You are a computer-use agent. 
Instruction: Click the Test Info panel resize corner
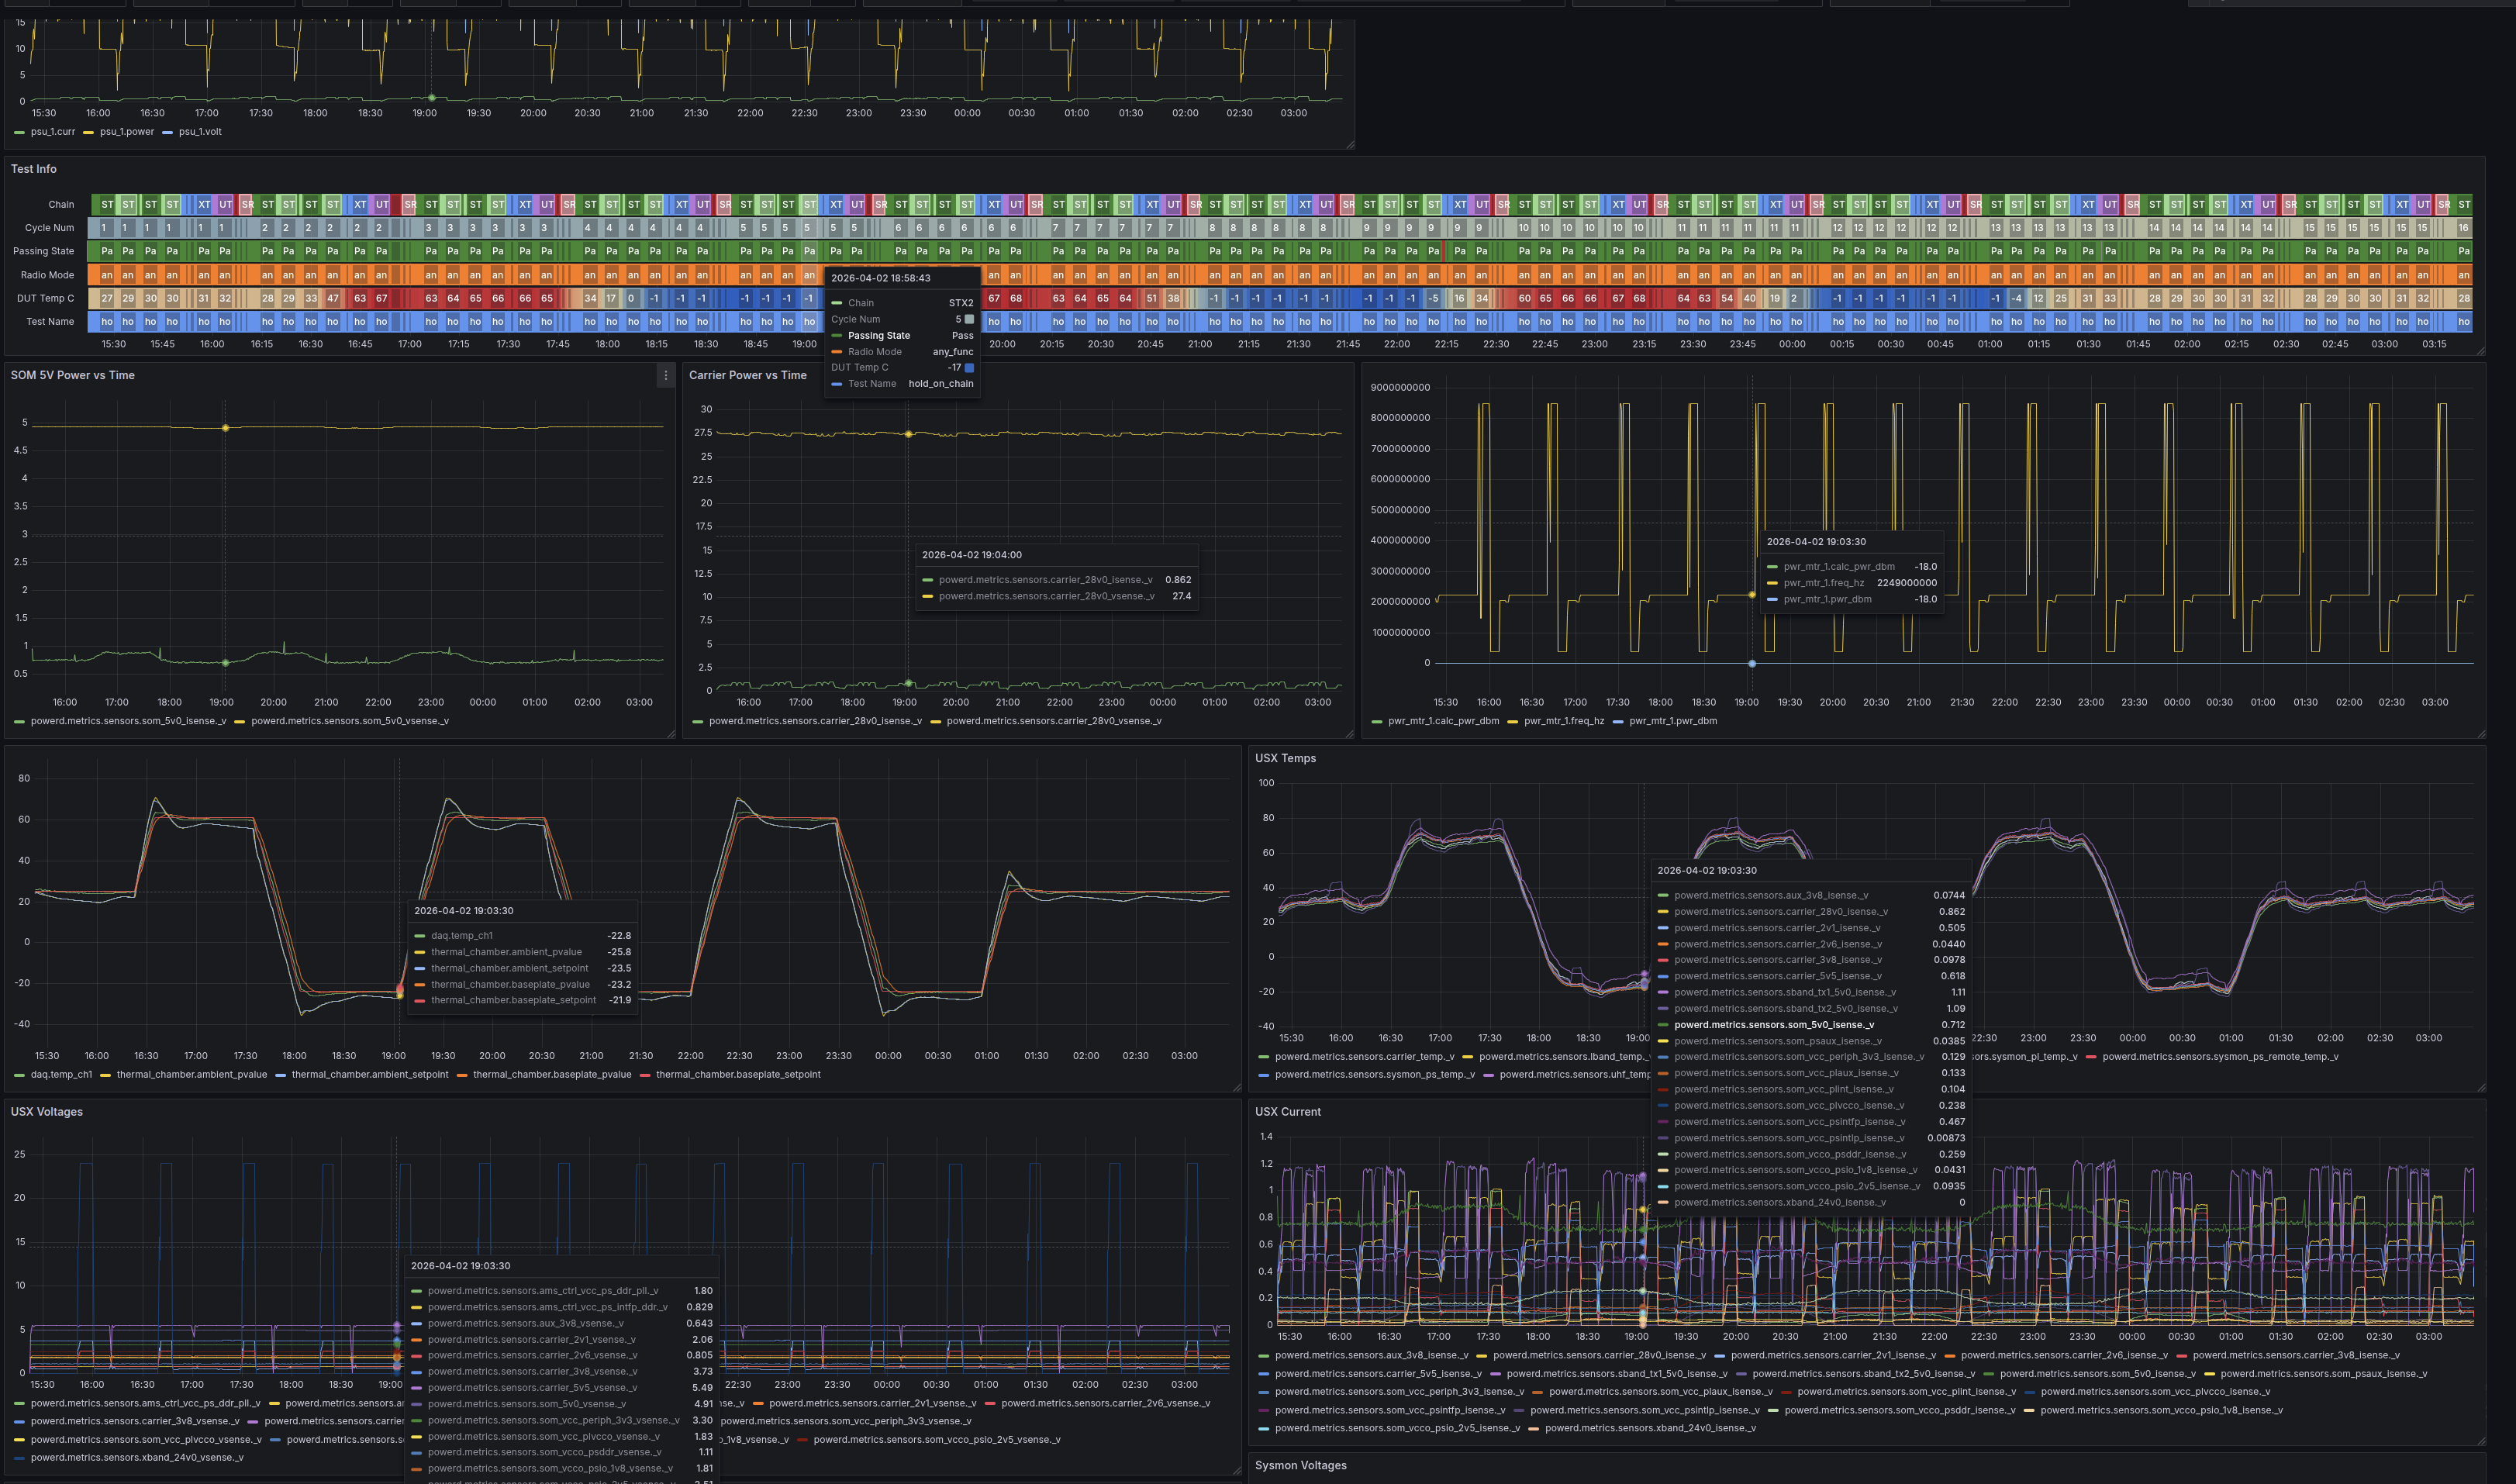coord(2481,351)
